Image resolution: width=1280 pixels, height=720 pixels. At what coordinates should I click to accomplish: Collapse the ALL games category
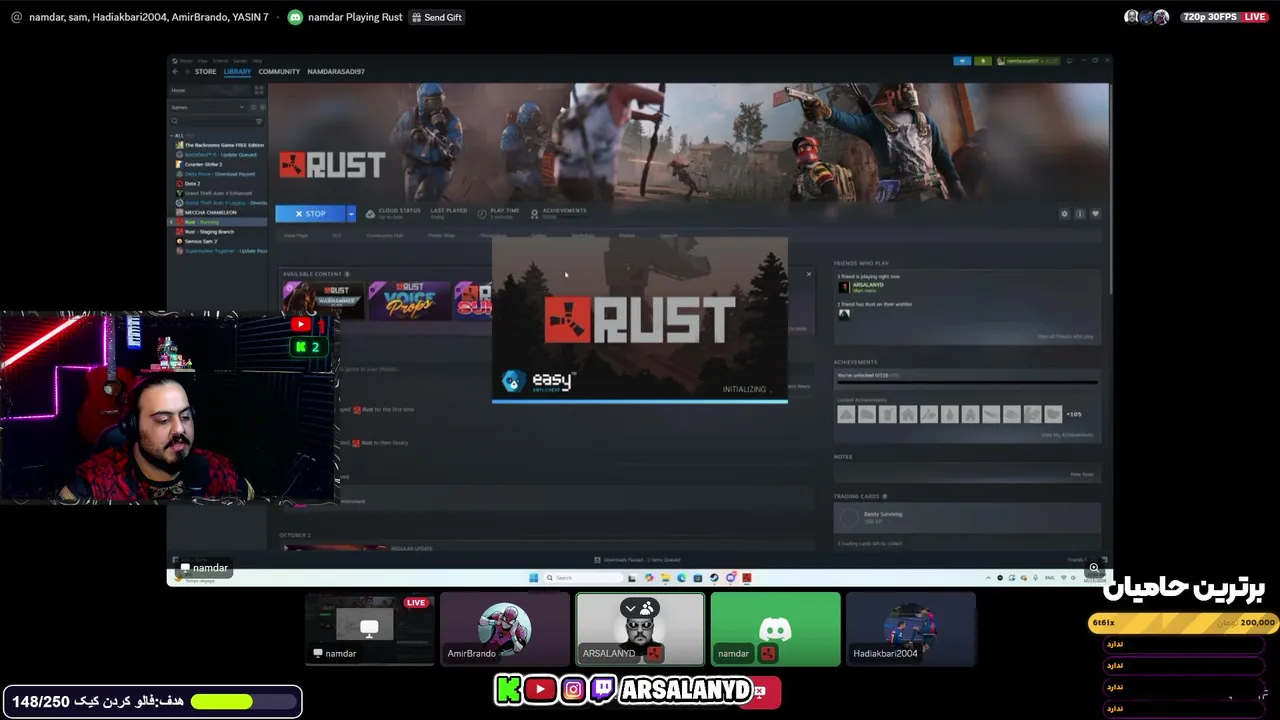pyautogui.click(x=178, y=135)
